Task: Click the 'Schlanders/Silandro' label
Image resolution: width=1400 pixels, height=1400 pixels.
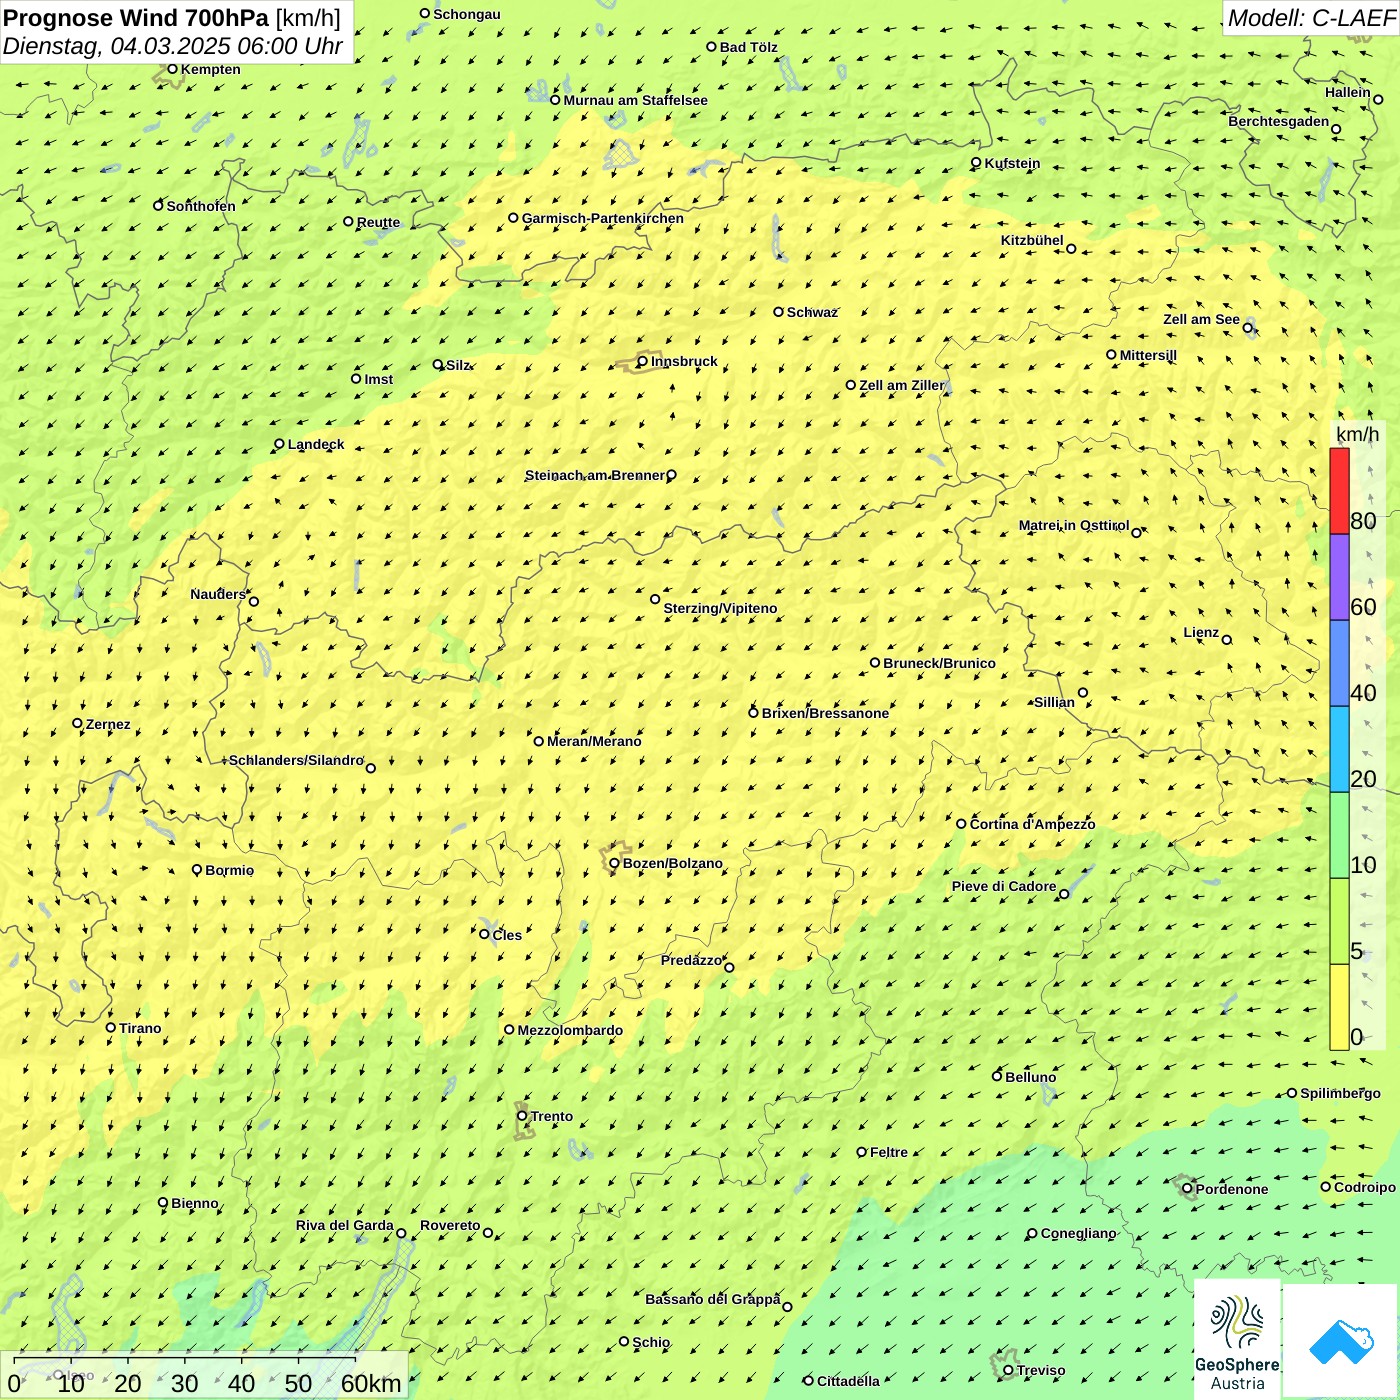Action: [297, 760]
